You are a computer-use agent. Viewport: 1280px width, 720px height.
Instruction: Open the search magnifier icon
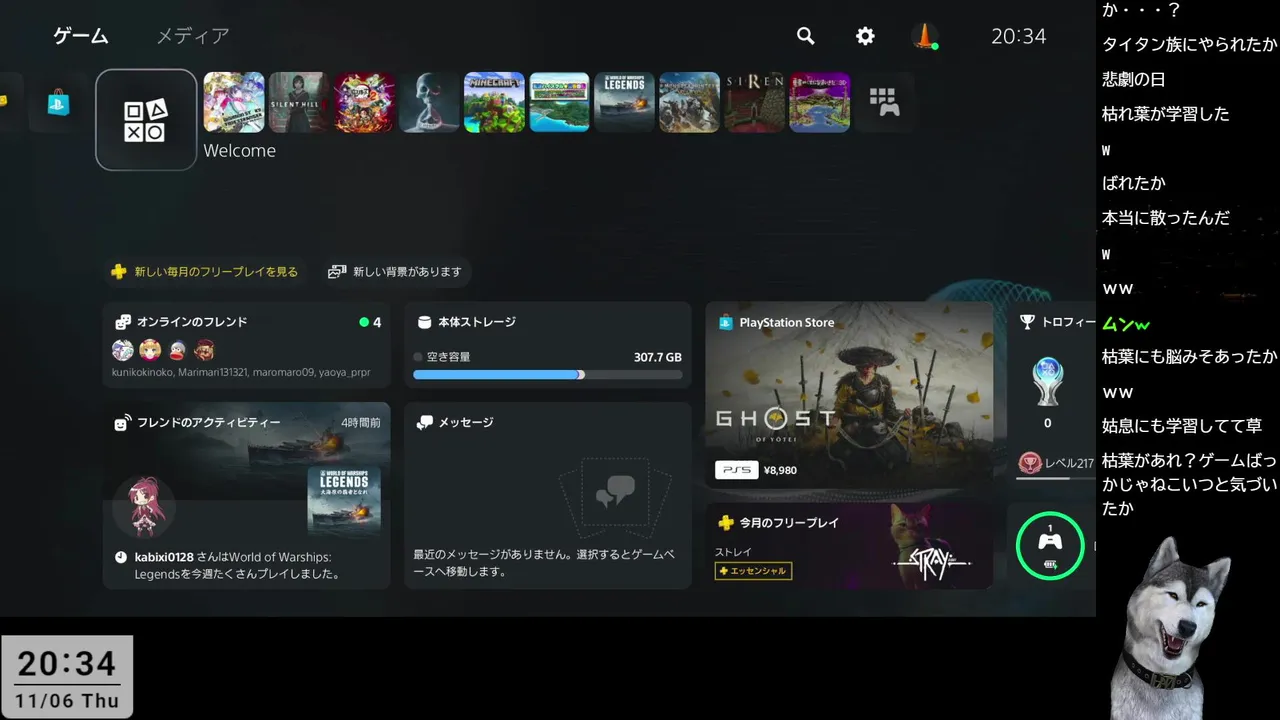pos(806,36)
